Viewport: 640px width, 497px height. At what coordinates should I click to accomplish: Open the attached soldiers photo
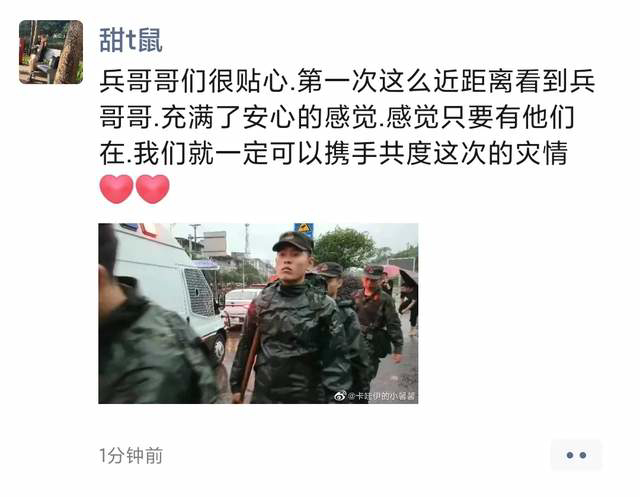tap(258, 313)
